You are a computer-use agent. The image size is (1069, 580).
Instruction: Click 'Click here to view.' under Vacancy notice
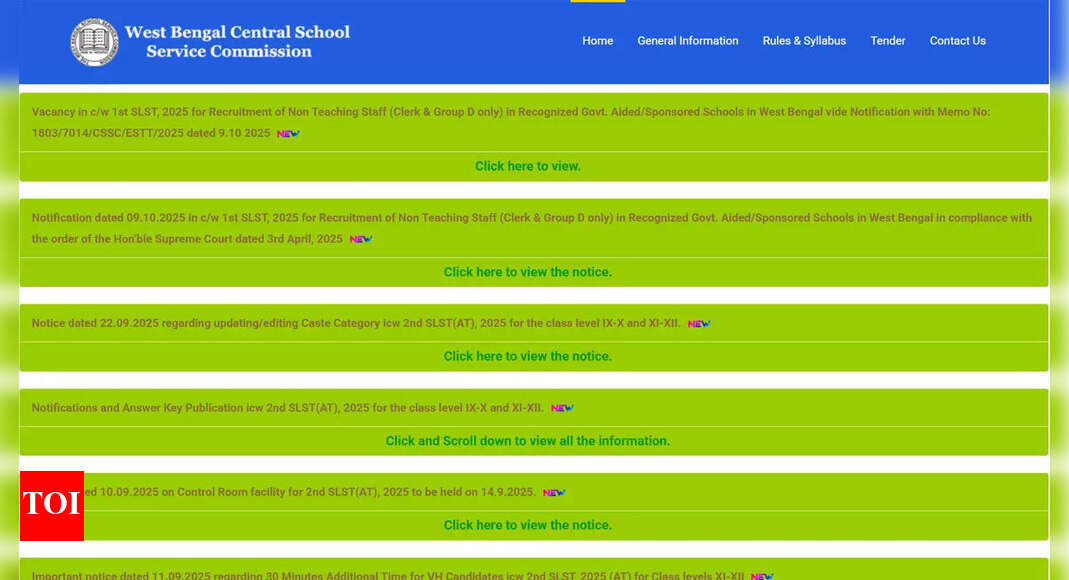(x=528, y=167)
